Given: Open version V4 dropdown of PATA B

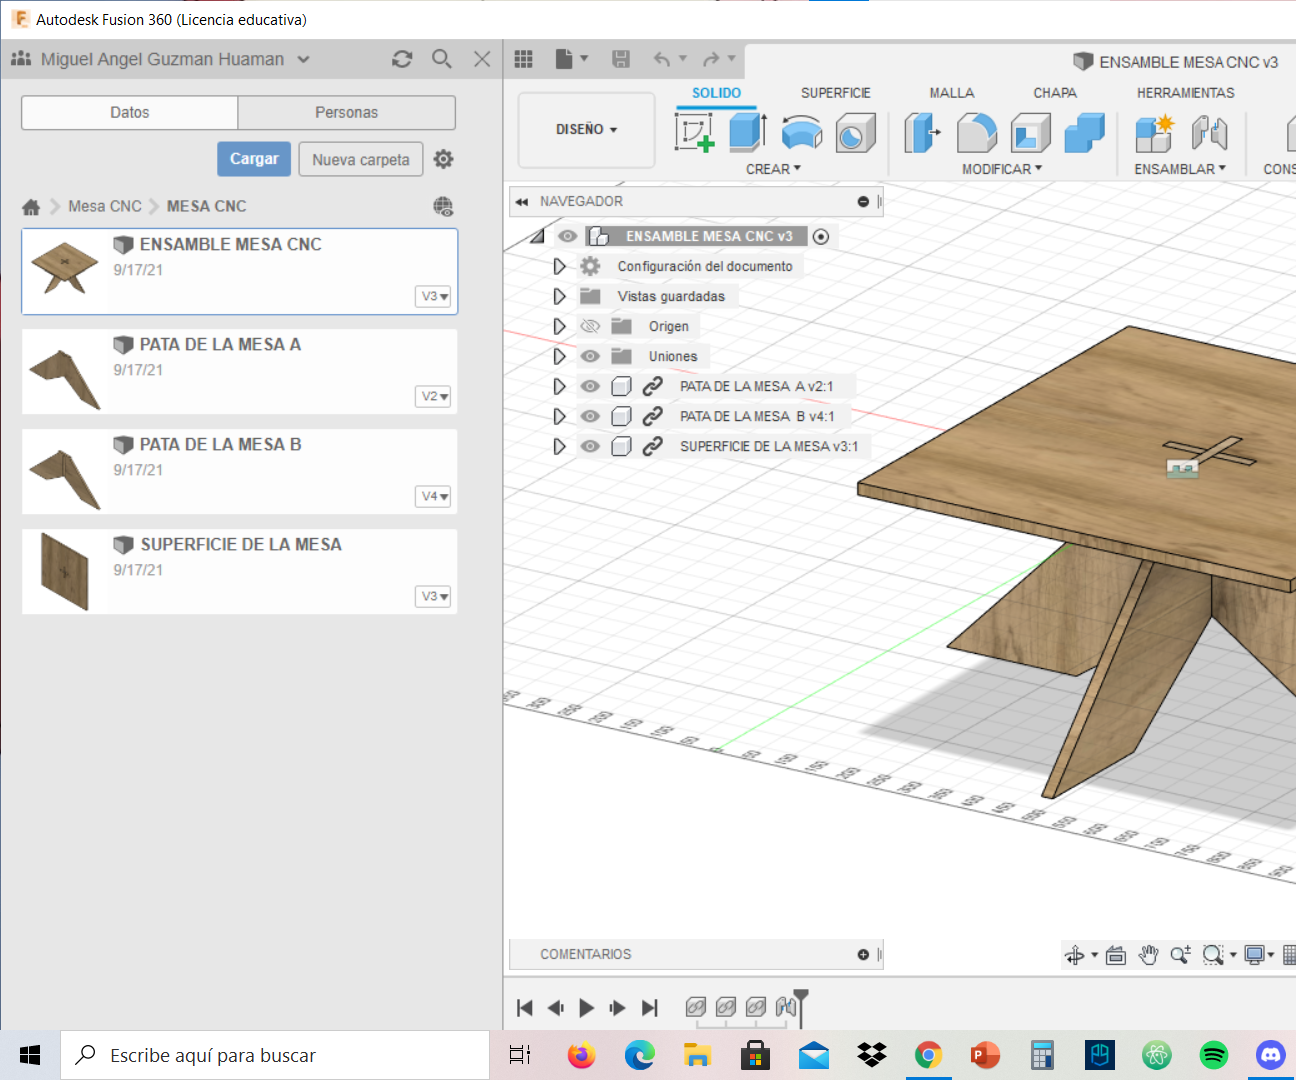Looking at the screenshot, I should click(x=433, y=496).
